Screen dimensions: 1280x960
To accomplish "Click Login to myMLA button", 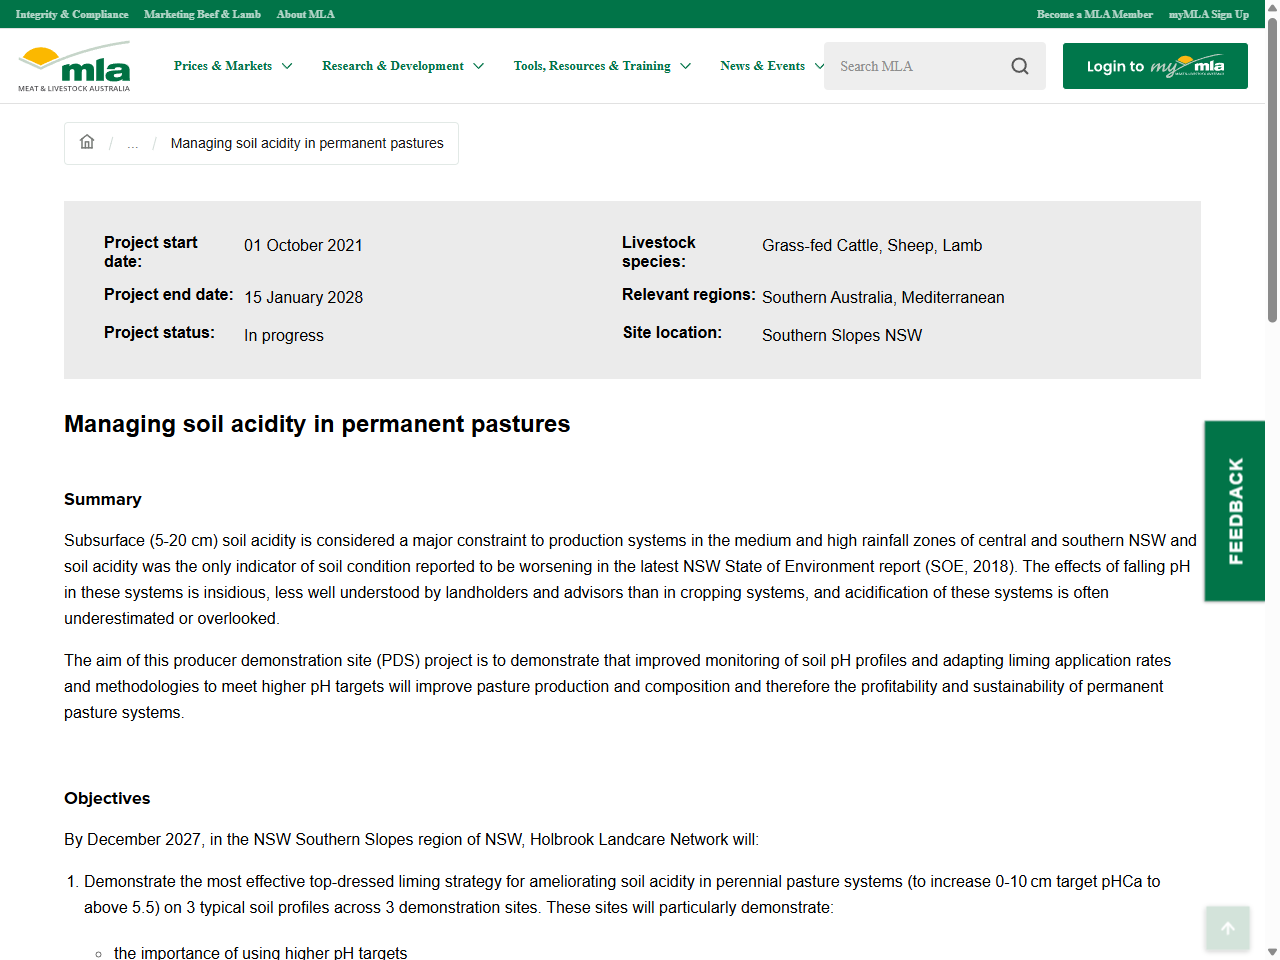I will click(1155, 66).
